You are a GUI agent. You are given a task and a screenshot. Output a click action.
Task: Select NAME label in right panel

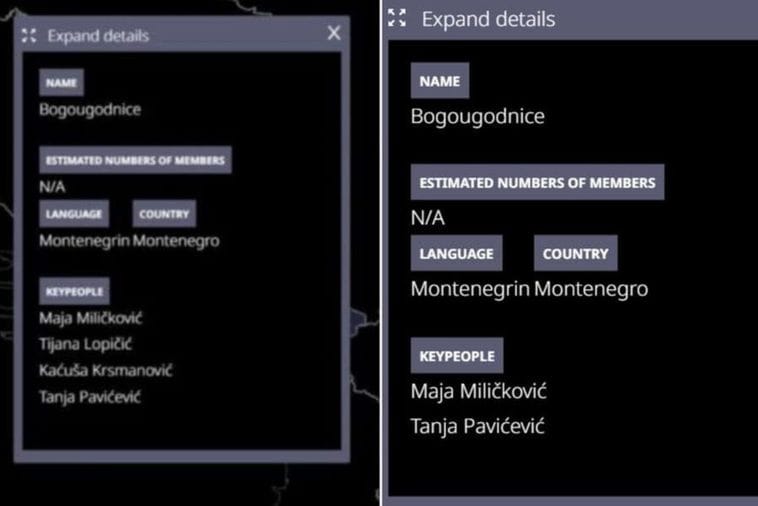tap(439, 81)
